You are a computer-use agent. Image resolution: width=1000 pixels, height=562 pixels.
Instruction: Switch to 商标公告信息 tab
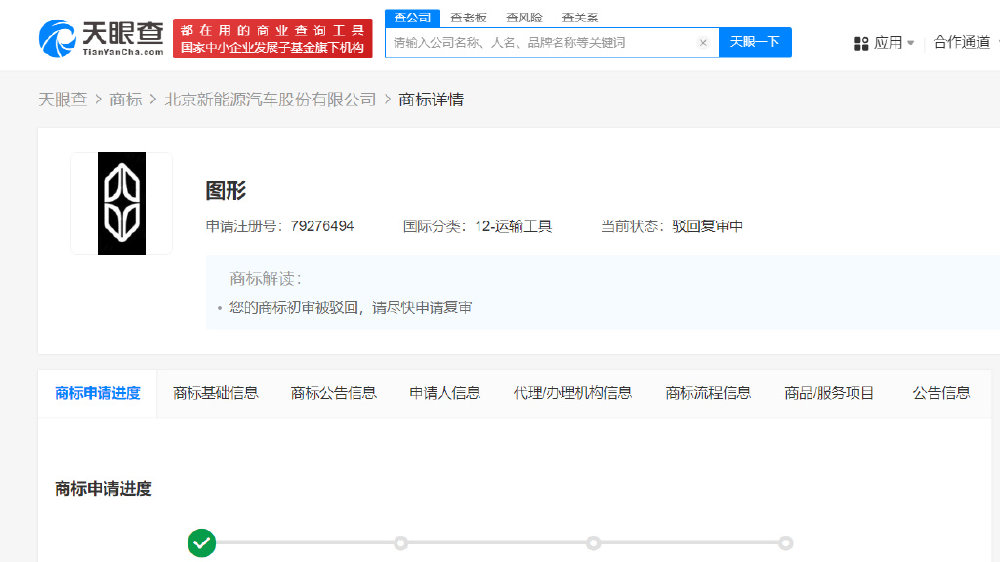point(334,393)
